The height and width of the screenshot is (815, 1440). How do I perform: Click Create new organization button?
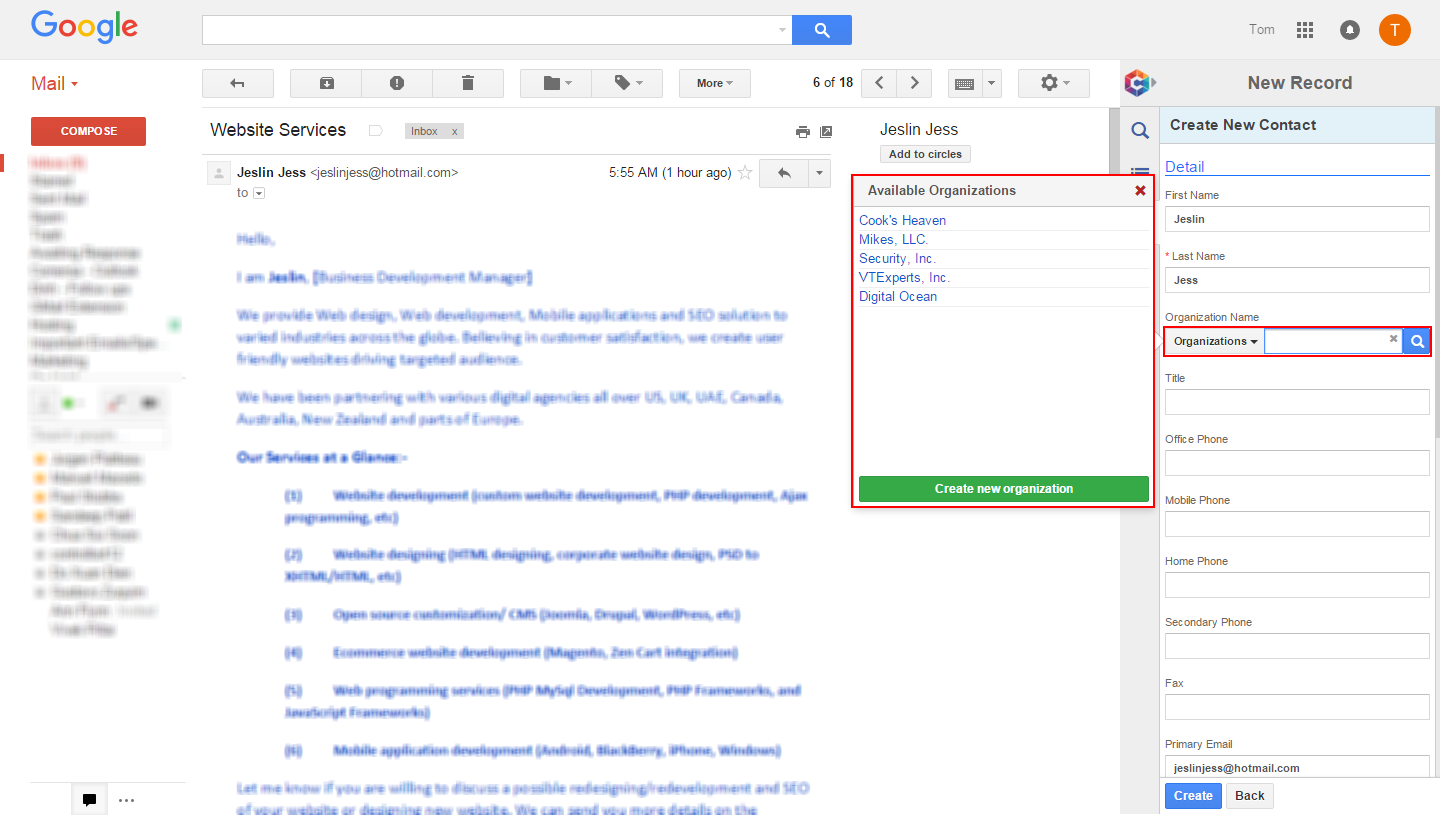point(1004,489)
